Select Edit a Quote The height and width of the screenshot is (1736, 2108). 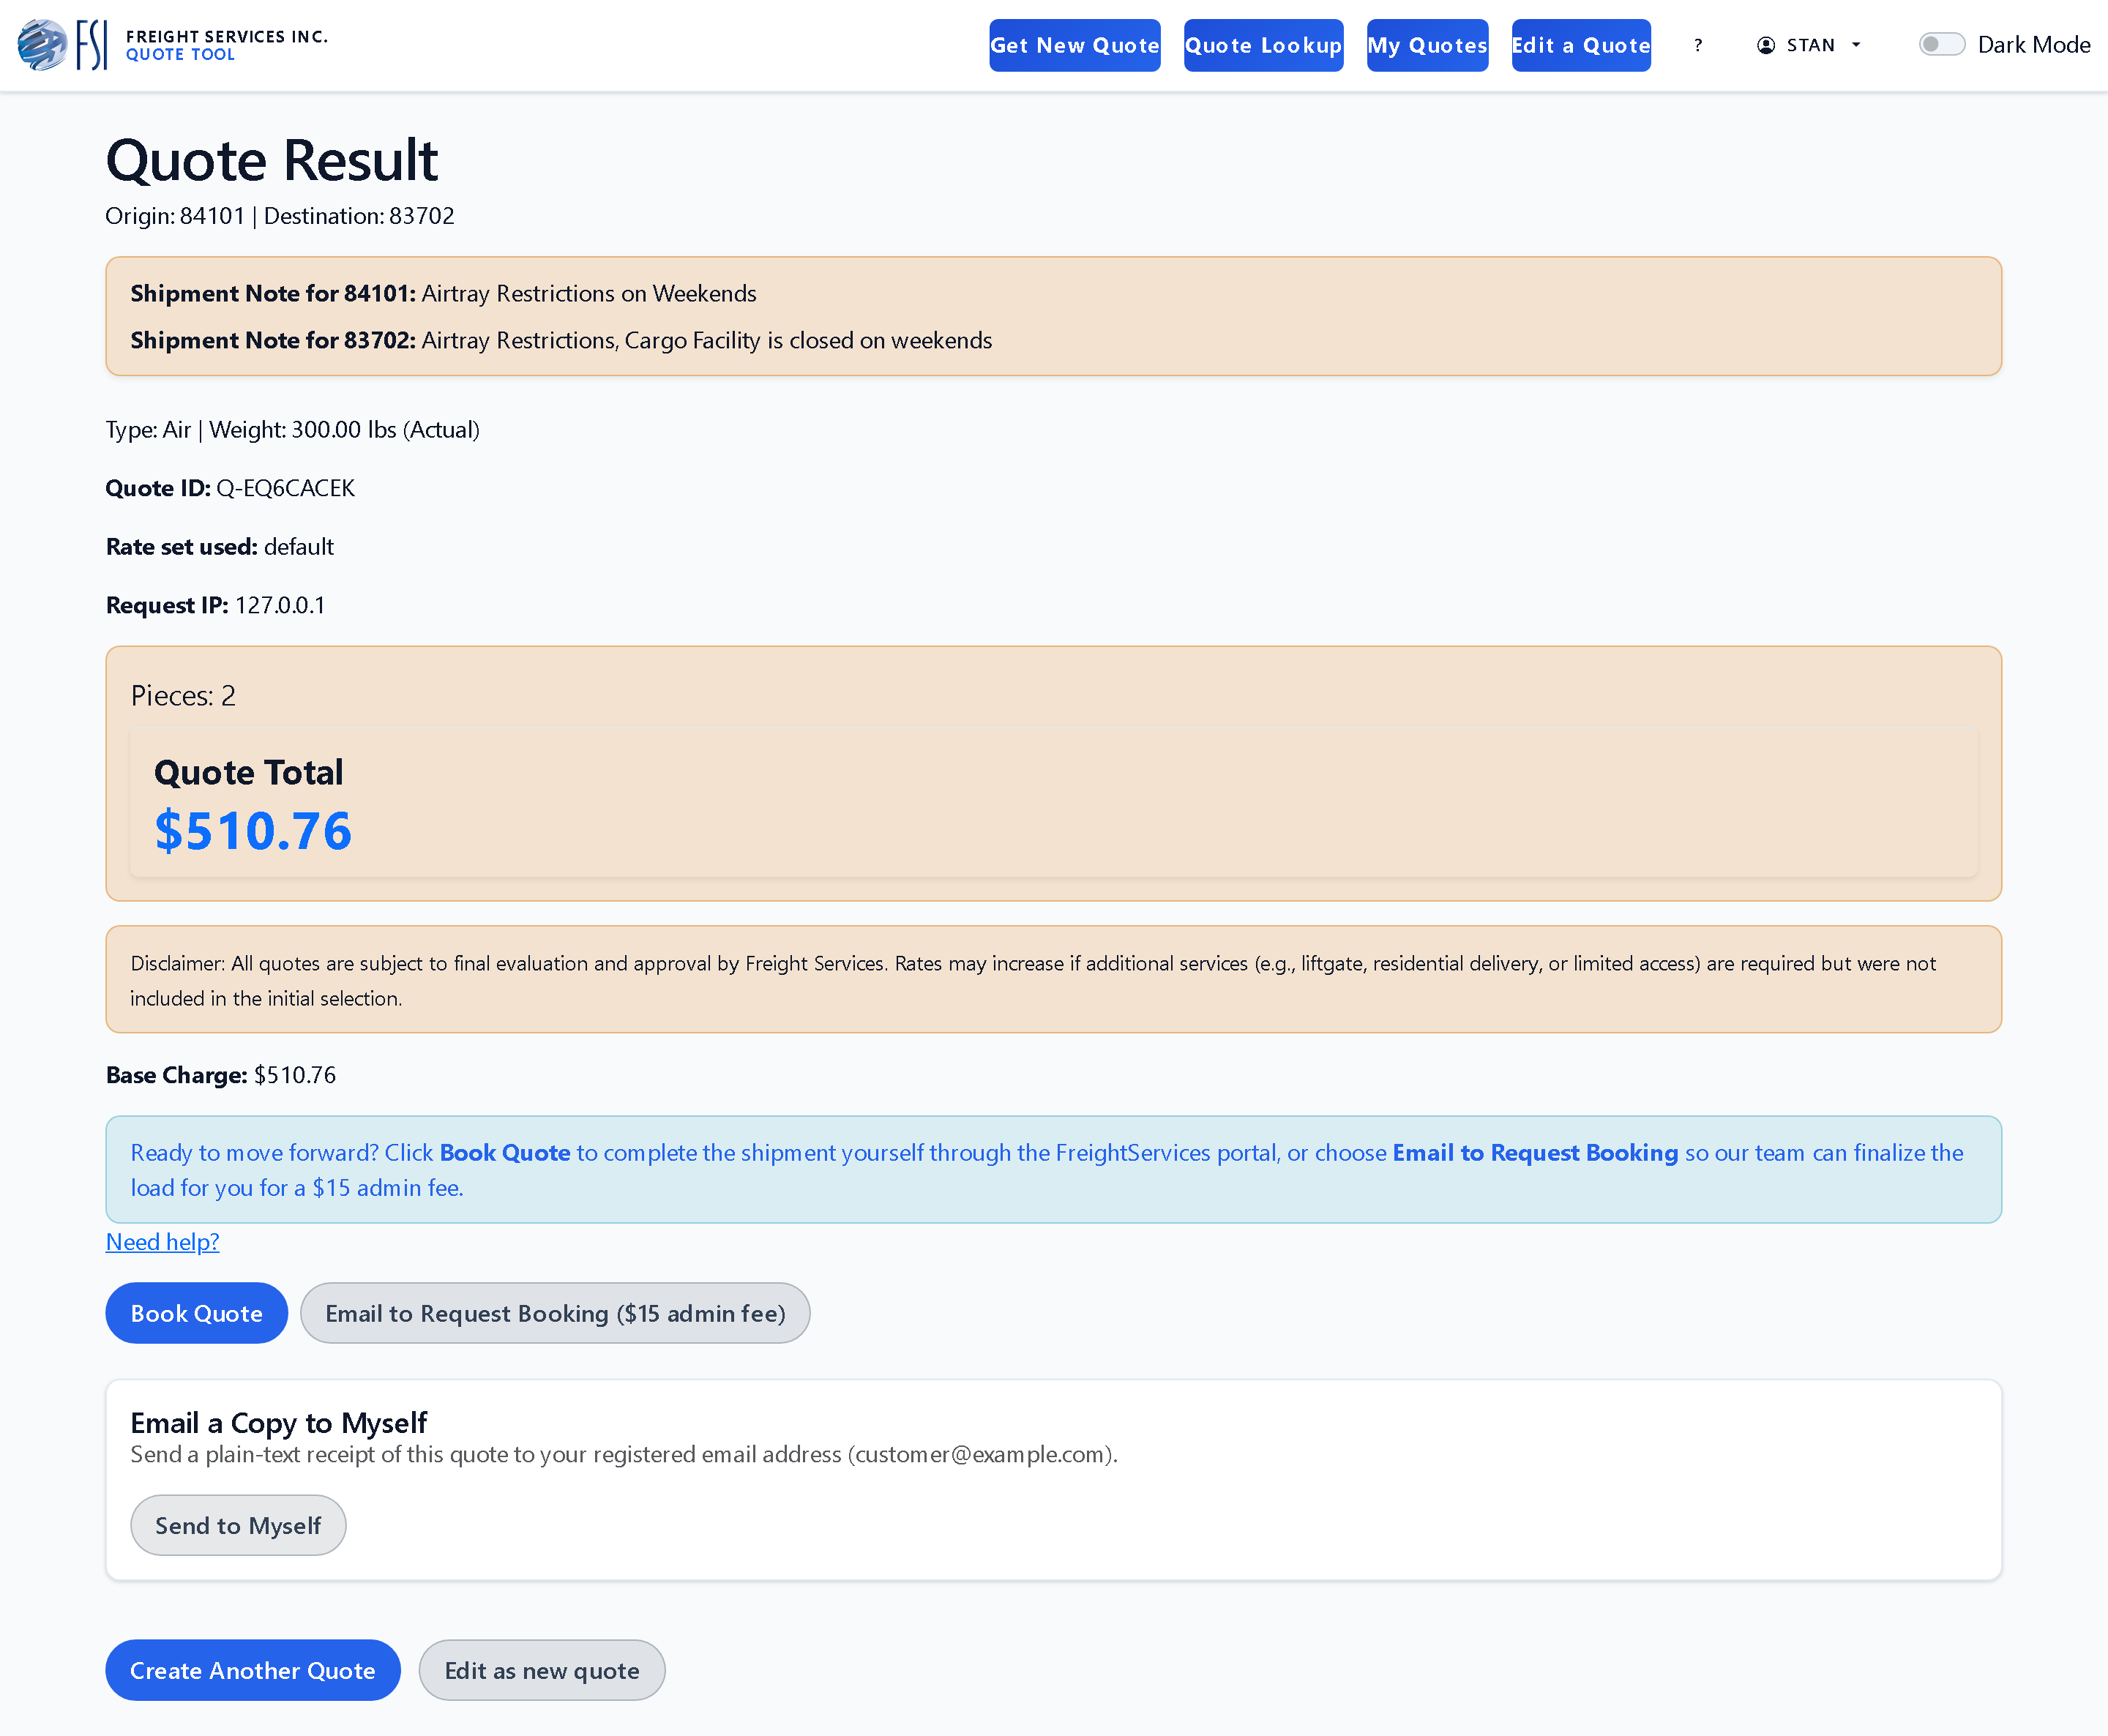point(1581,45)
